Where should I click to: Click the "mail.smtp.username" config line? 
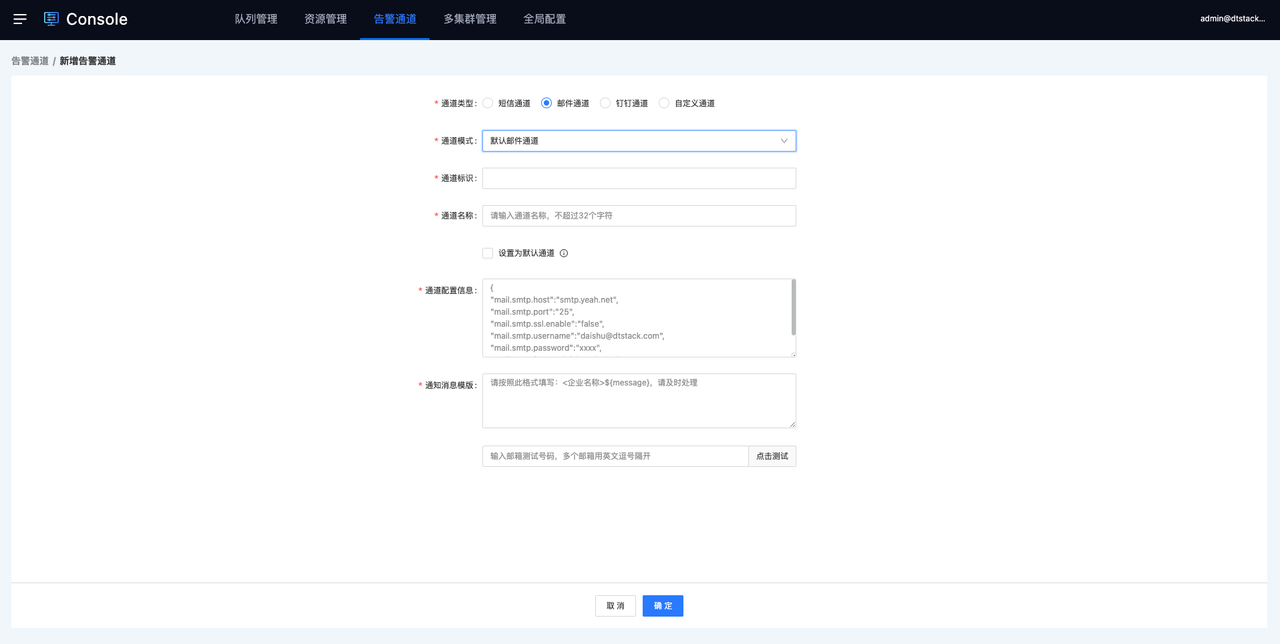tap(578, 336)
